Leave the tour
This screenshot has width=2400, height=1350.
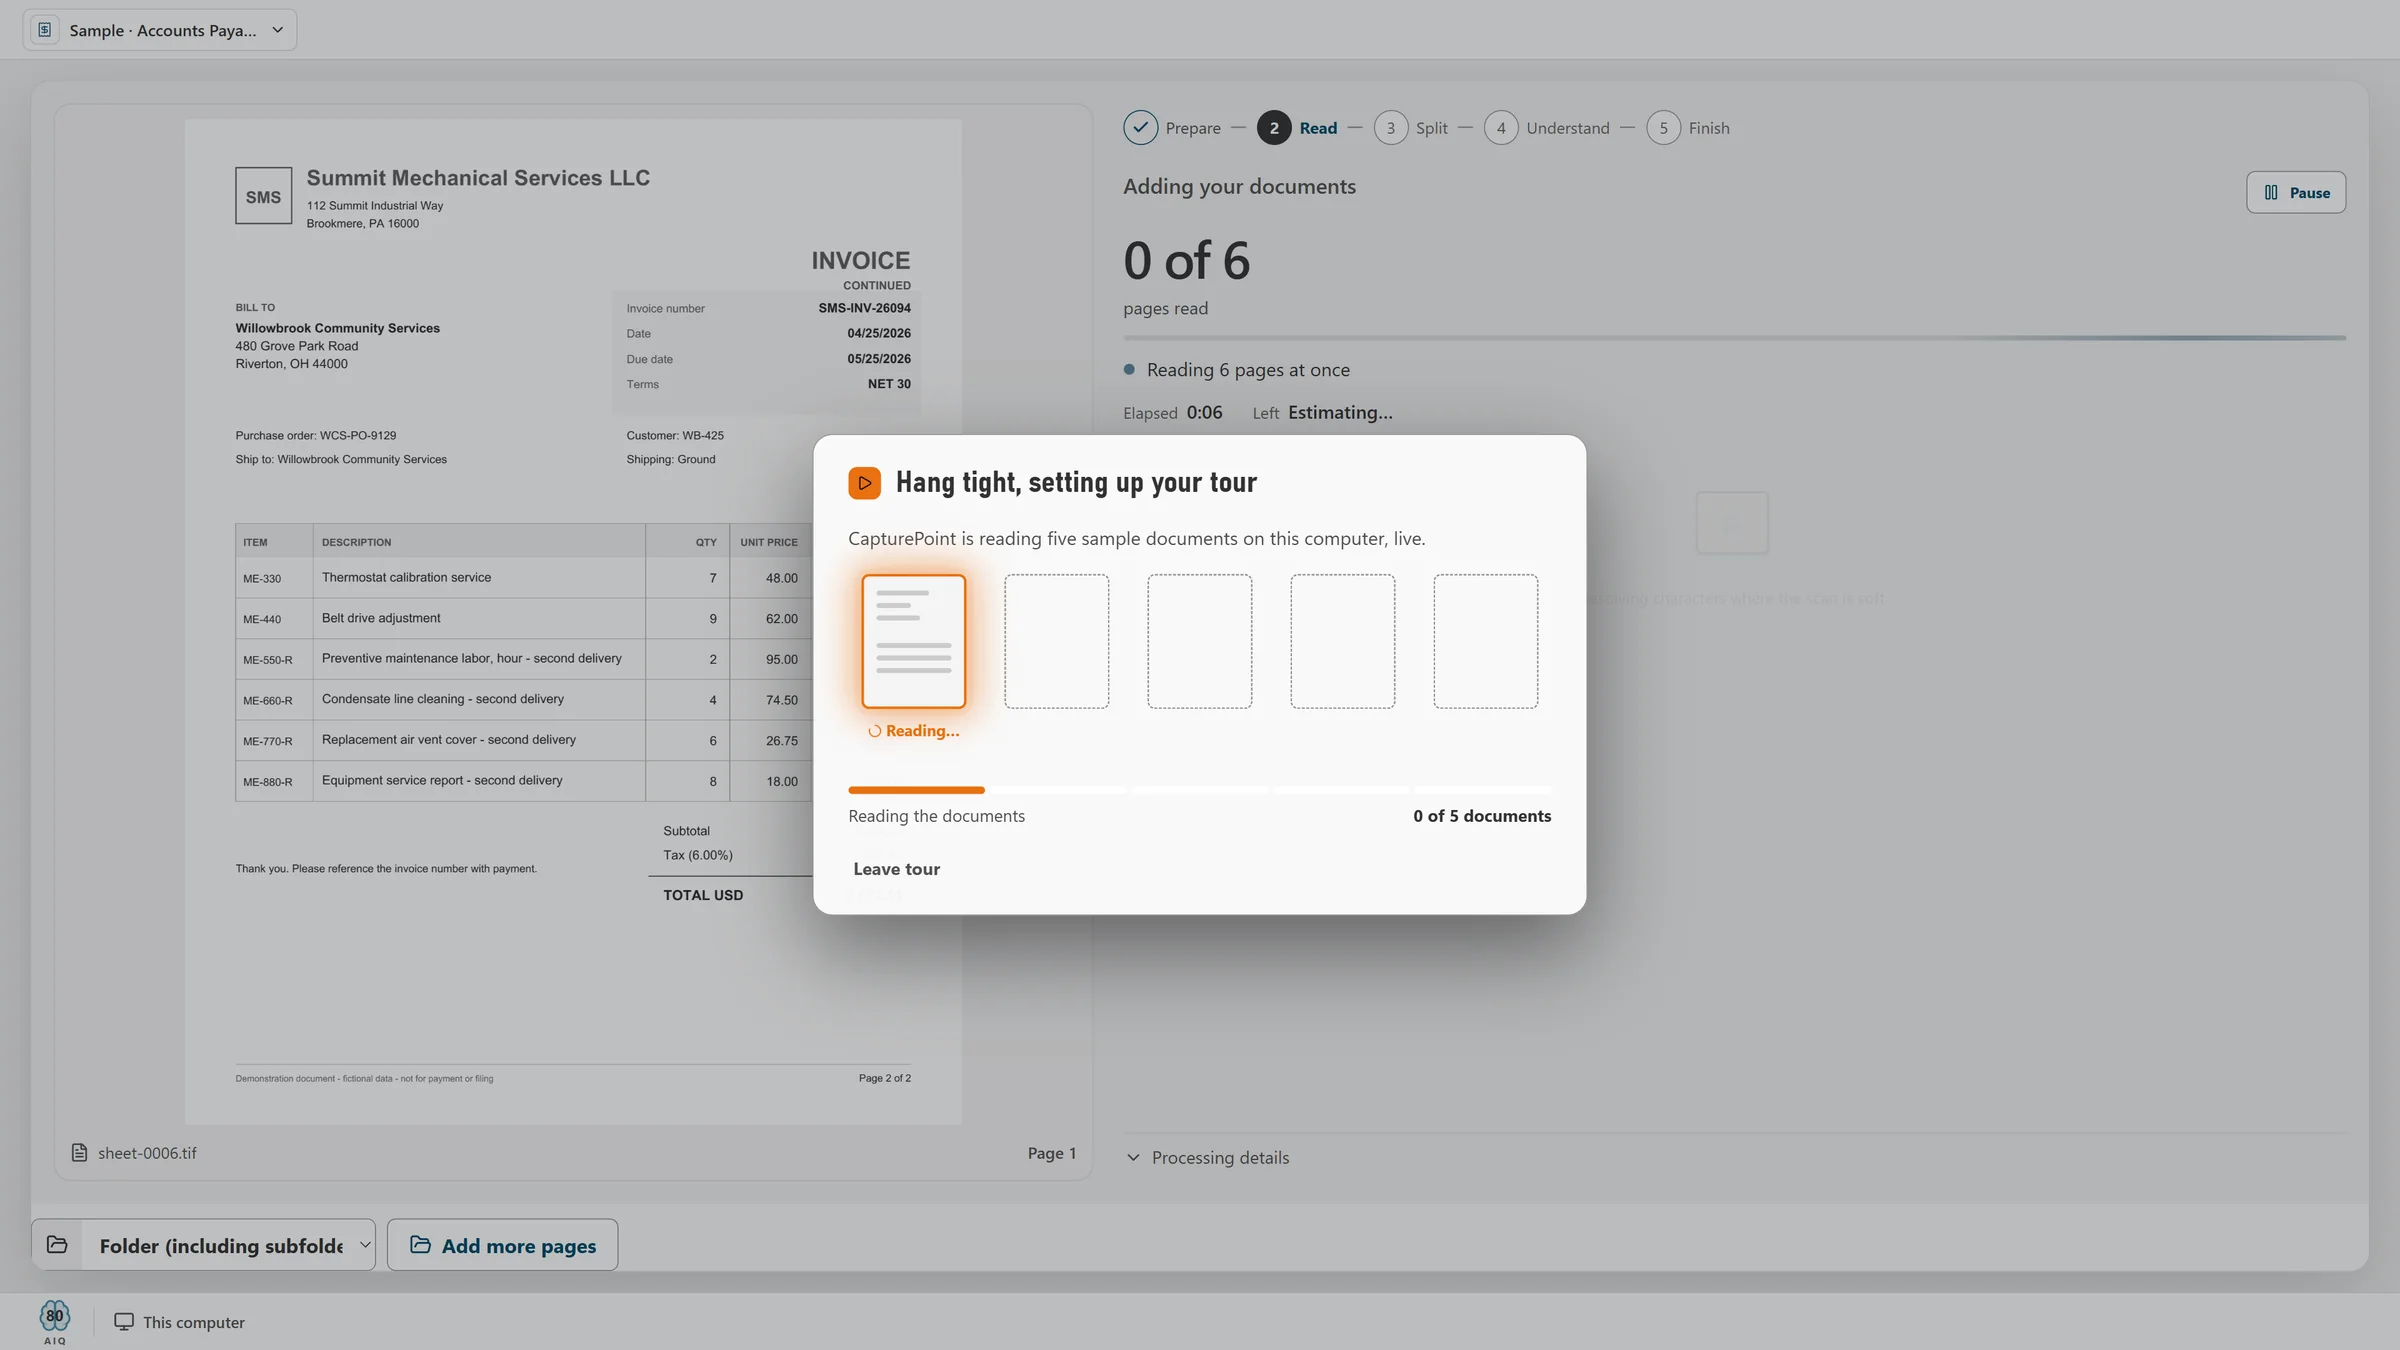(x=897, y=869)
